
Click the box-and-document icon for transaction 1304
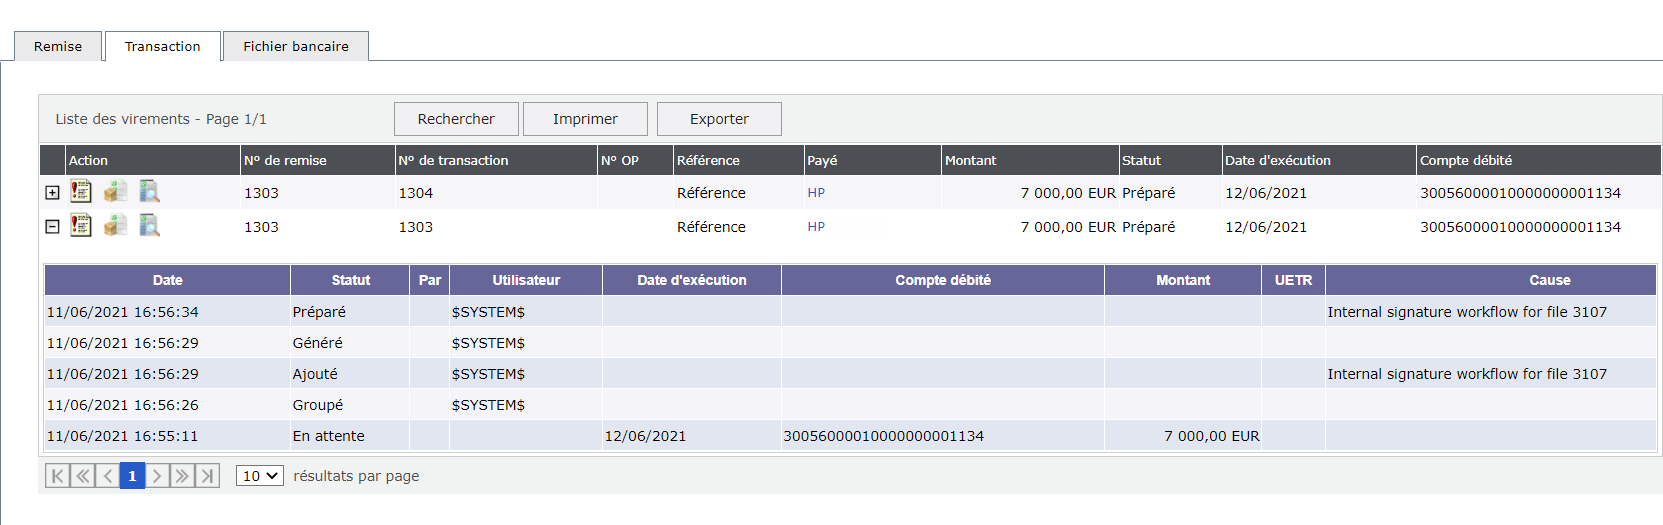[x=116, y=191]
